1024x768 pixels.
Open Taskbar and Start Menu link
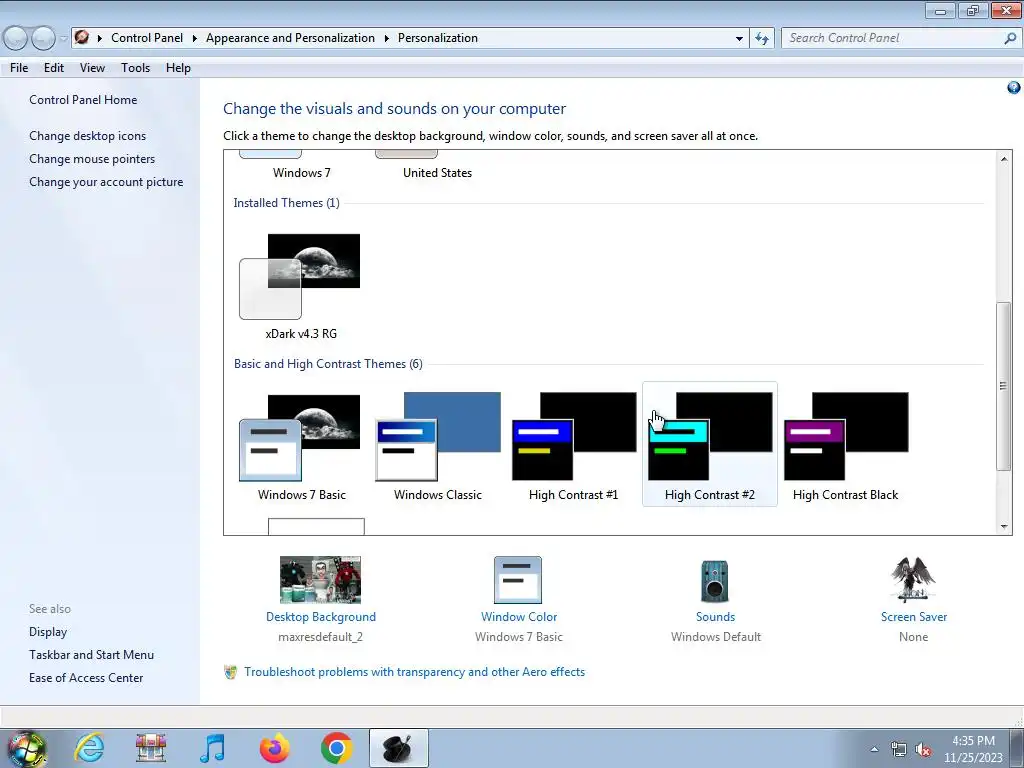(91, 654)
